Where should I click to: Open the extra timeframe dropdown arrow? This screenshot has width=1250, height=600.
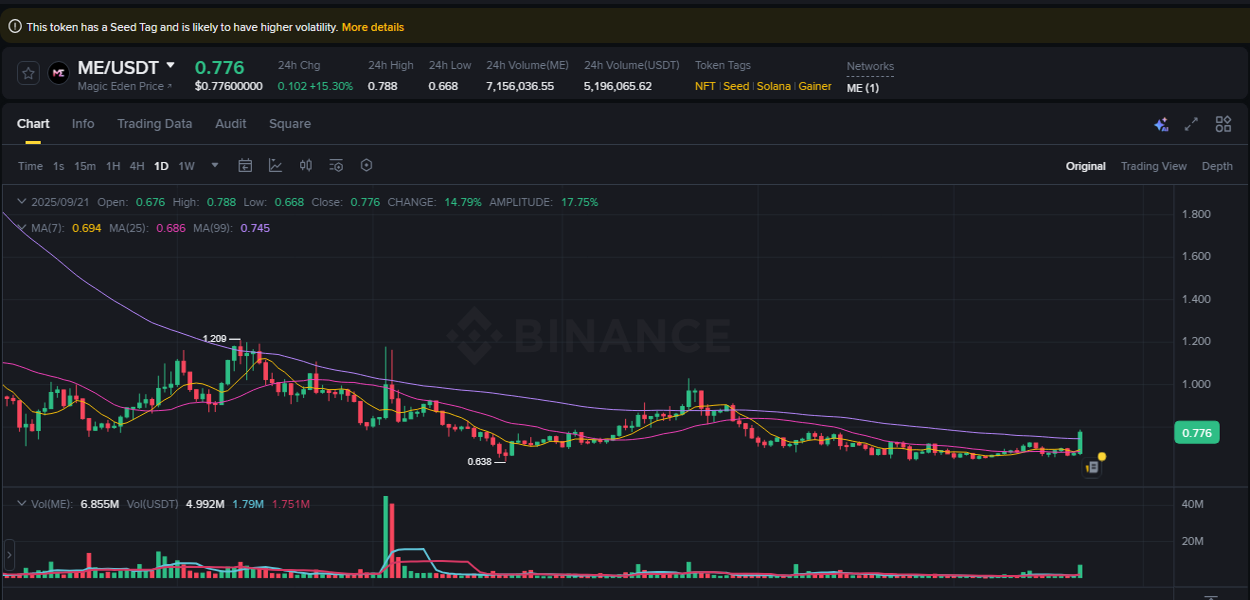point(213,165)
